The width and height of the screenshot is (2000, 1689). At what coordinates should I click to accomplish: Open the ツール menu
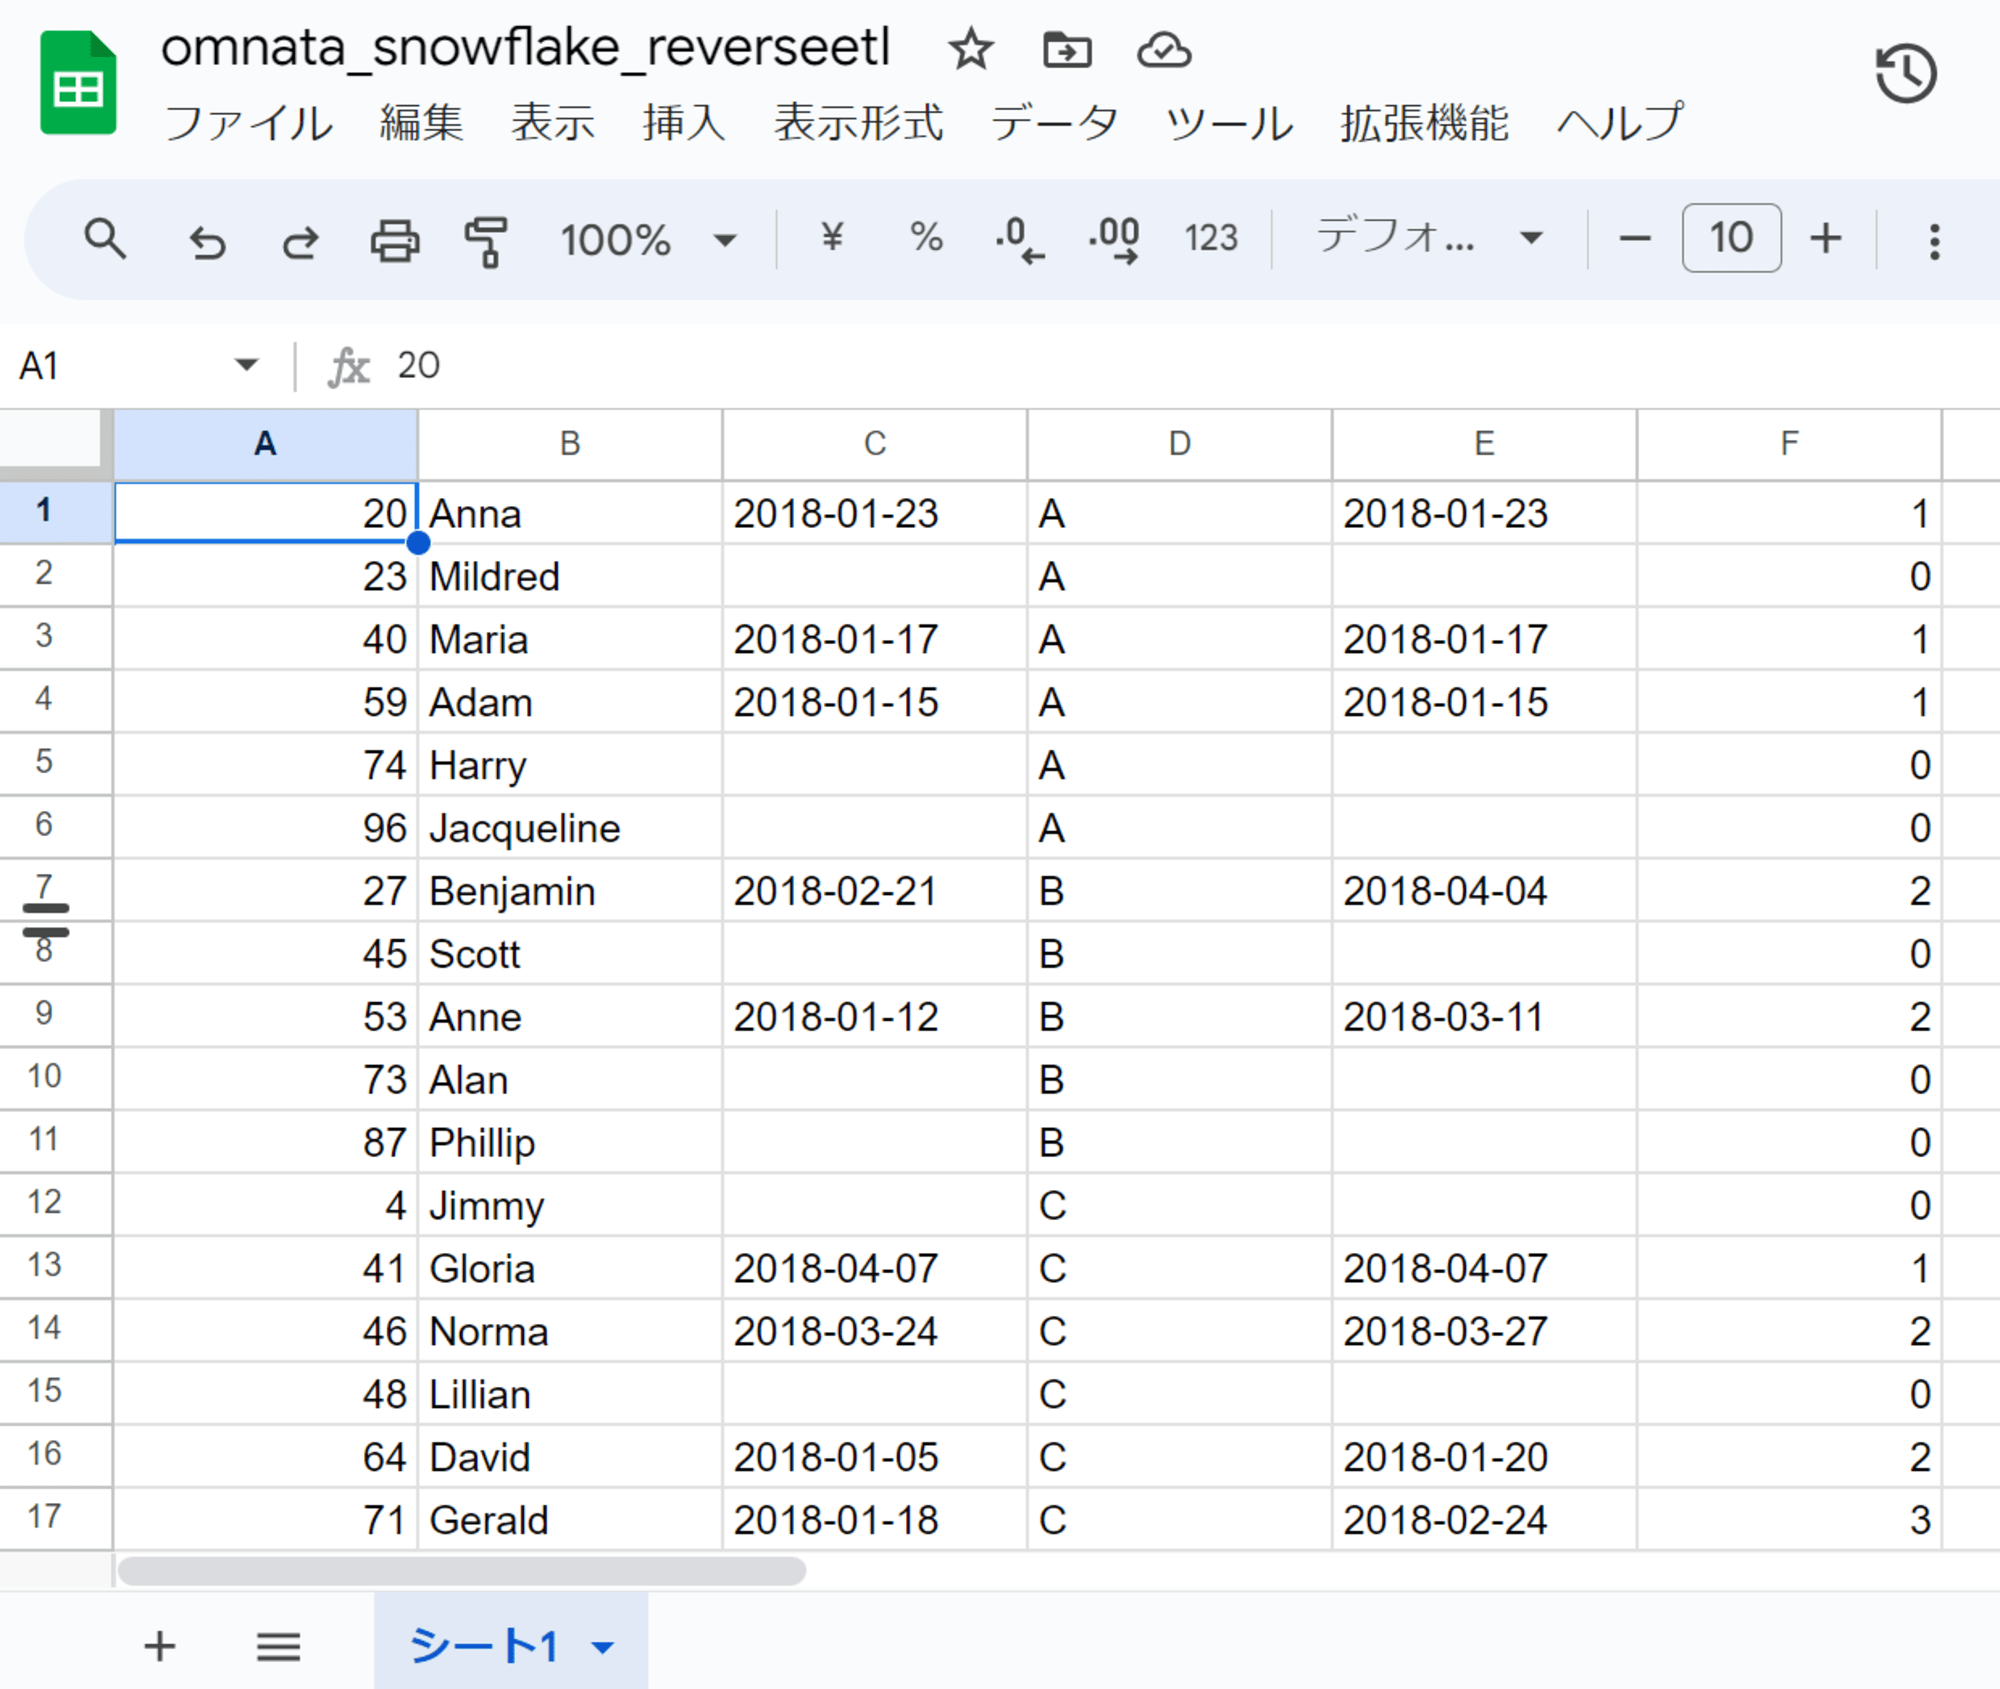coord(1229,123)
